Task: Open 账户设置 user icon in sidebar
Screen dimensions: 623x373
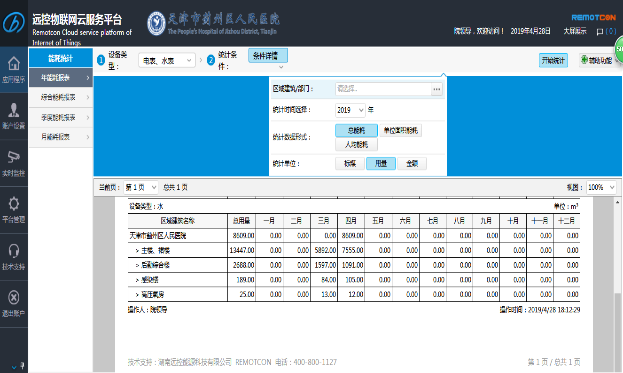Action: (14, 110)
